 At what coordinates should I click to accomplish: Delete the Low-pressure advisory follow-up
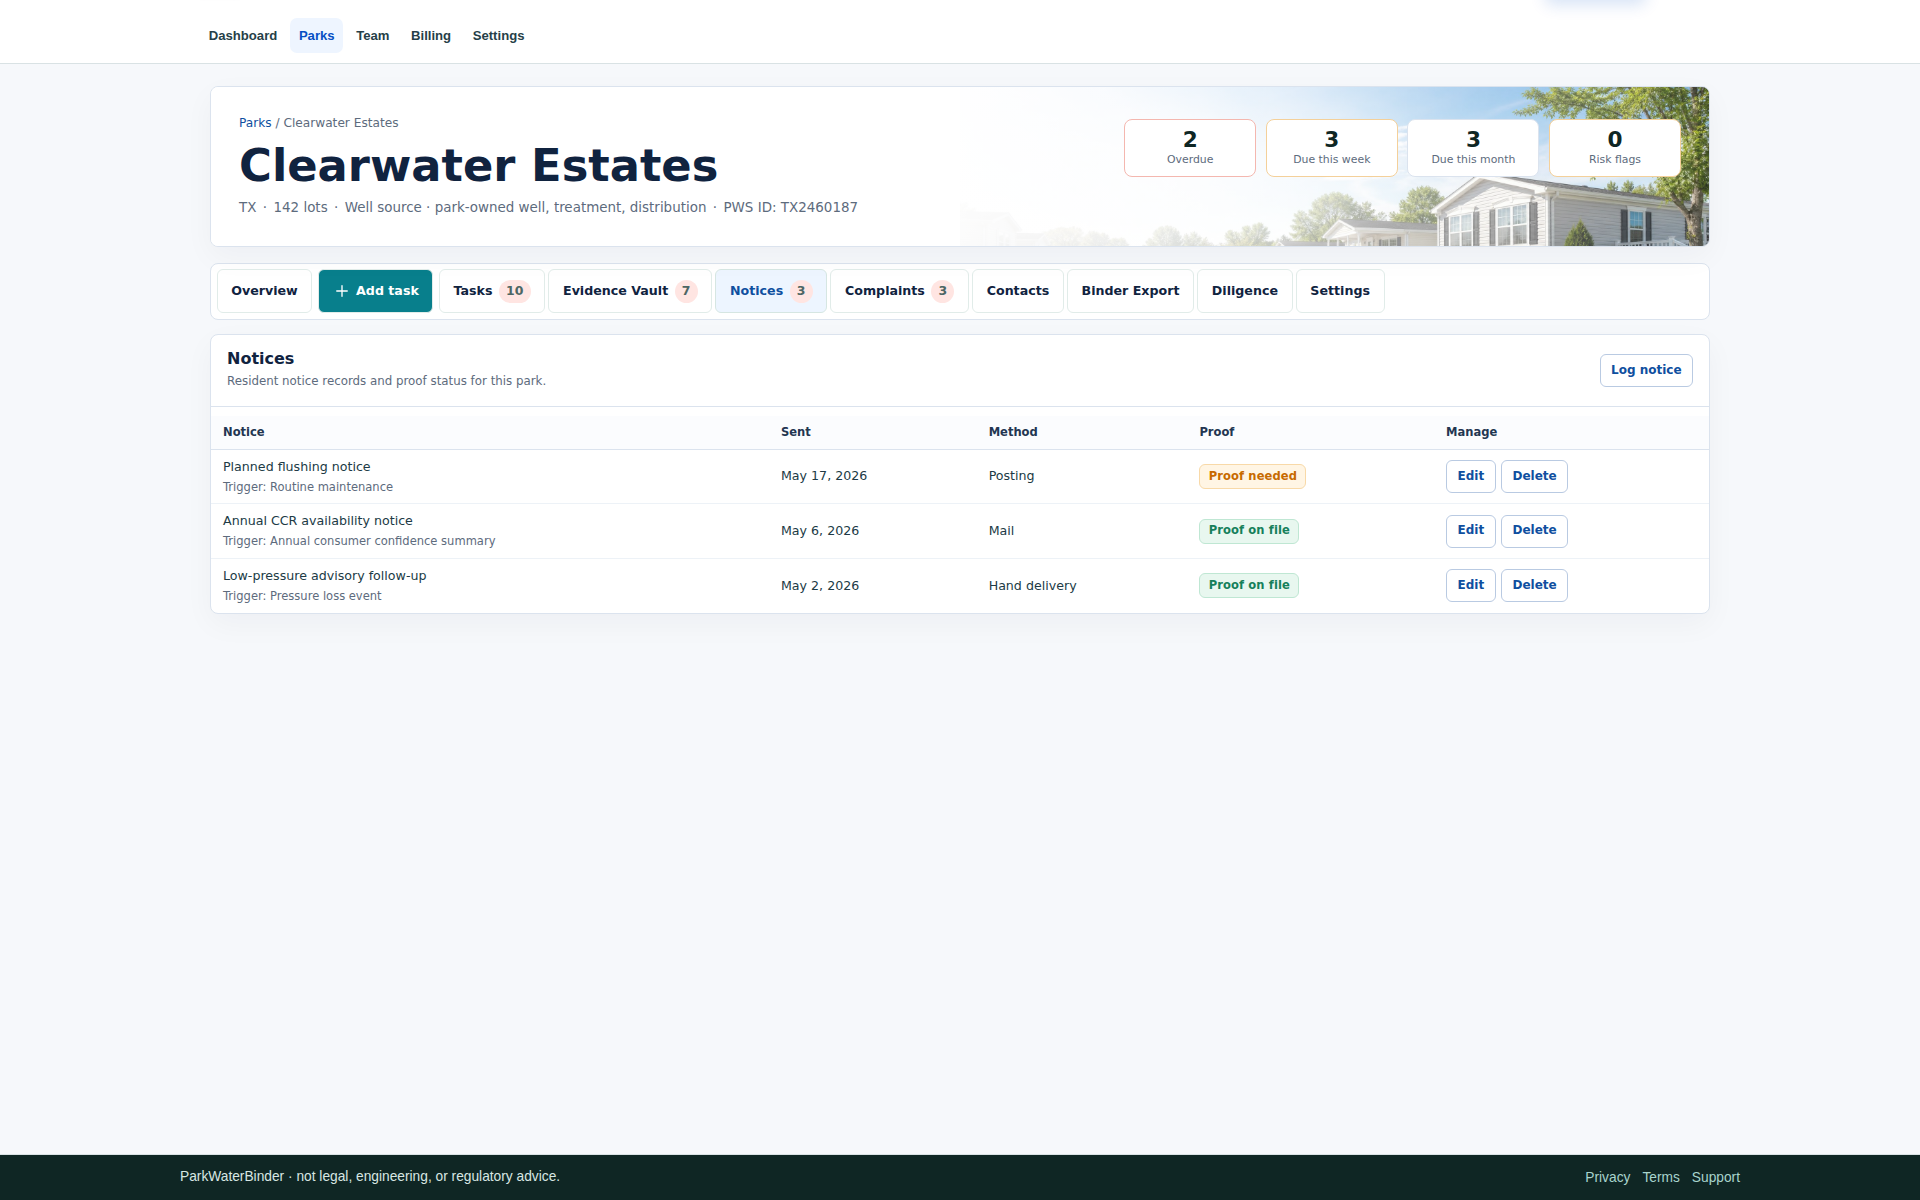click(x=1533, y=585)
